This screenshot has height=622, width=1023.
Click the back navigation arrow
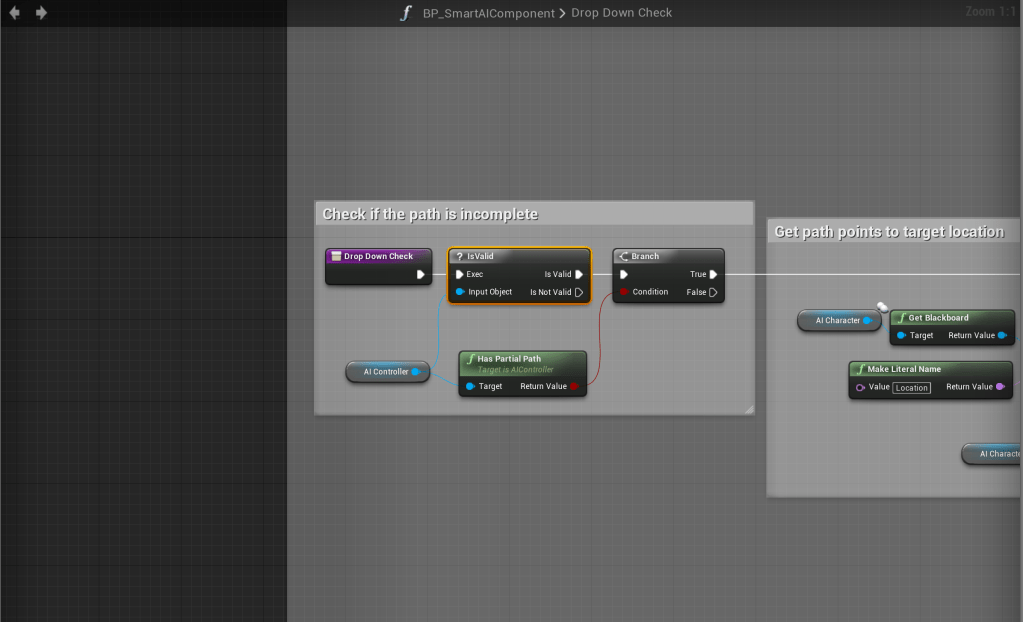point(14,12)
